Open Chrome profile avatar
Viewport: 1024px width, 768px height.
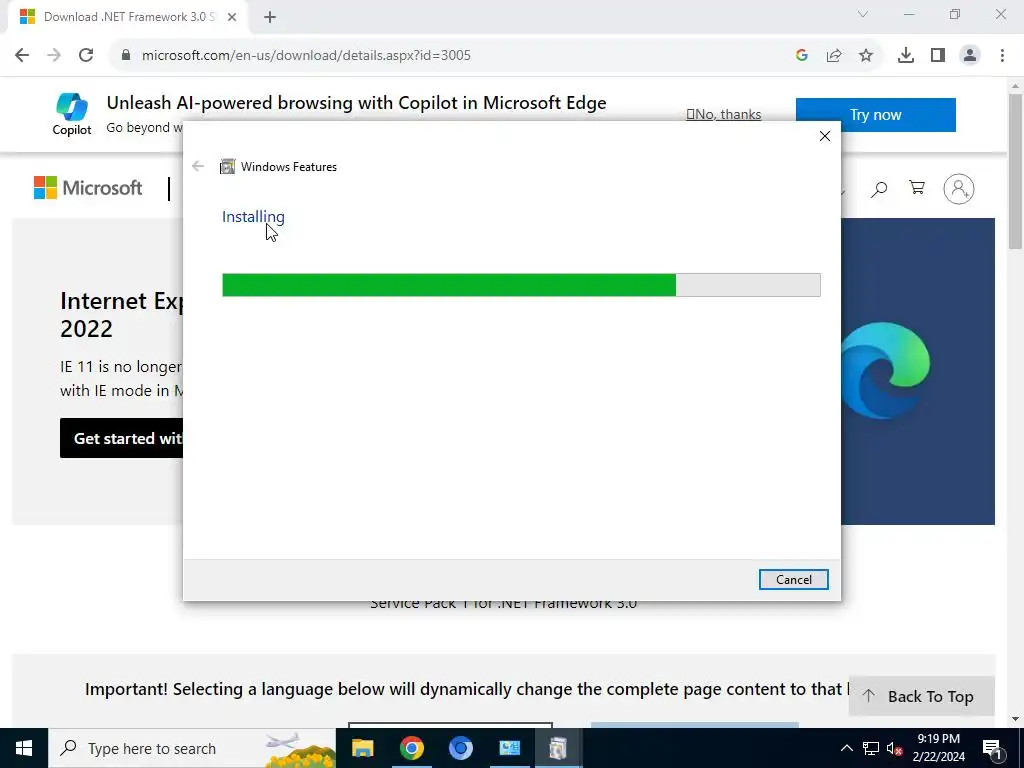point(970,55)
